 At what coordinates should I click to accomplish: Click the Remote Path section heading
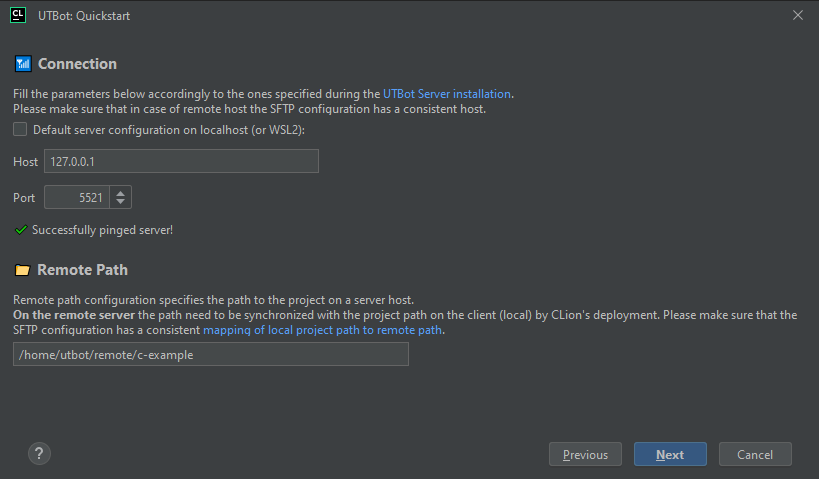pos(82,270)
